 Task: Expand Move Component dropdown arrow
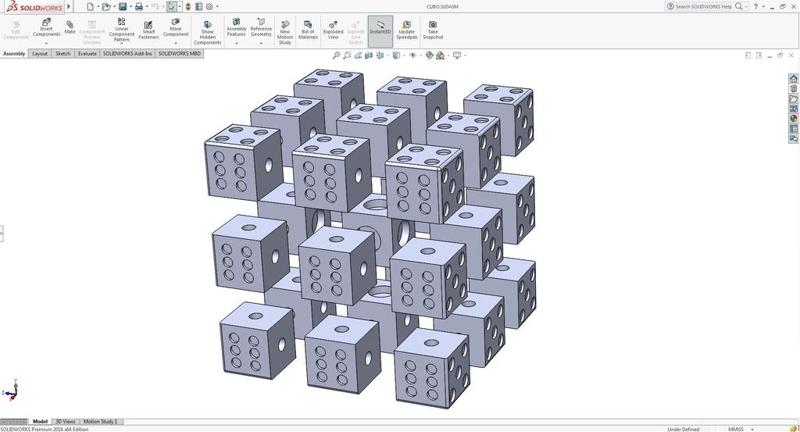point(176,43)
